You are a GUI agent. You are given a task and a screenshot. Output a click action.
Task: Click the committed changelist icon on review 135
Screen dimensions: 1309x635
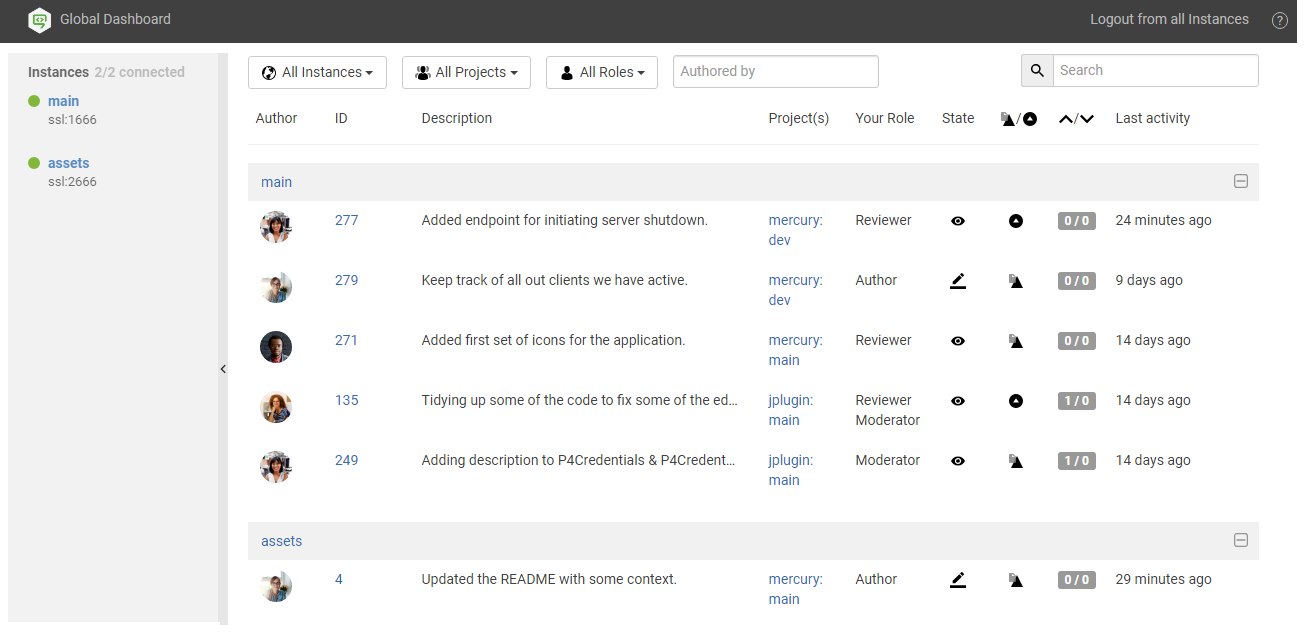pos(1016,401)
